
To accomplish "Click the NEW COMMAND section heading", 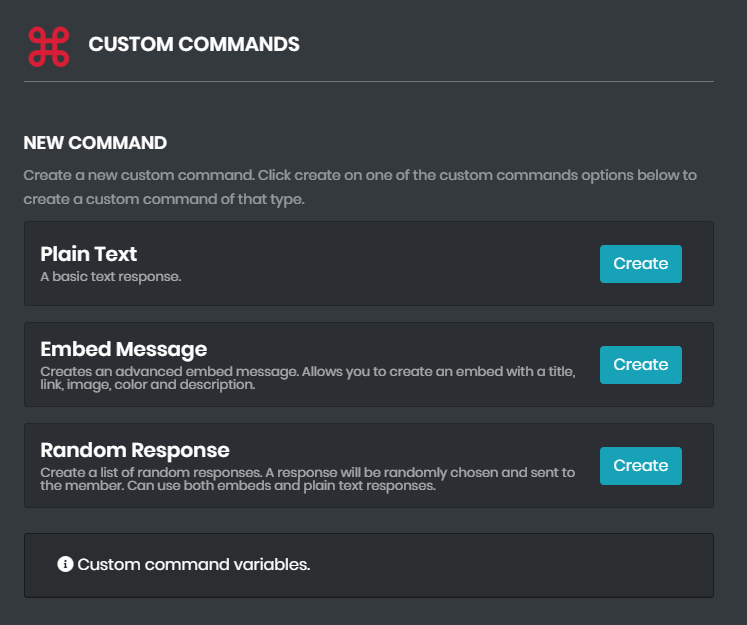I will (x=95, y=143).
